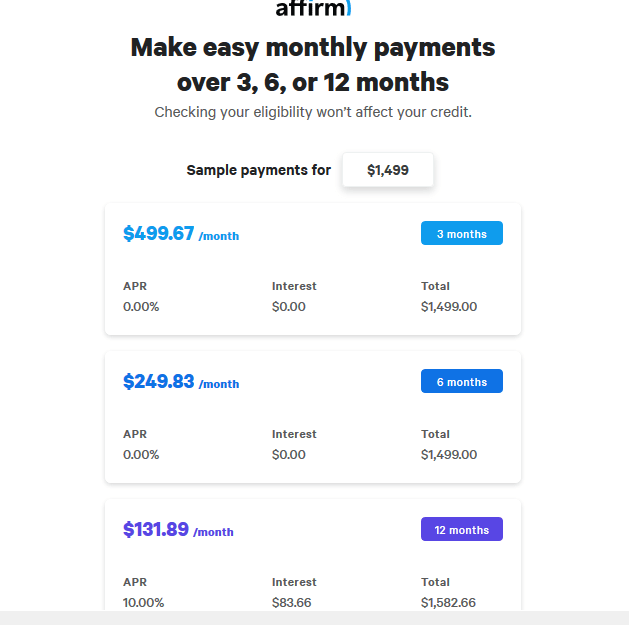The width and height of the screenshot is (629, 625).
Task: Click the 10.00% APR value
Action: tap(143, 603)
